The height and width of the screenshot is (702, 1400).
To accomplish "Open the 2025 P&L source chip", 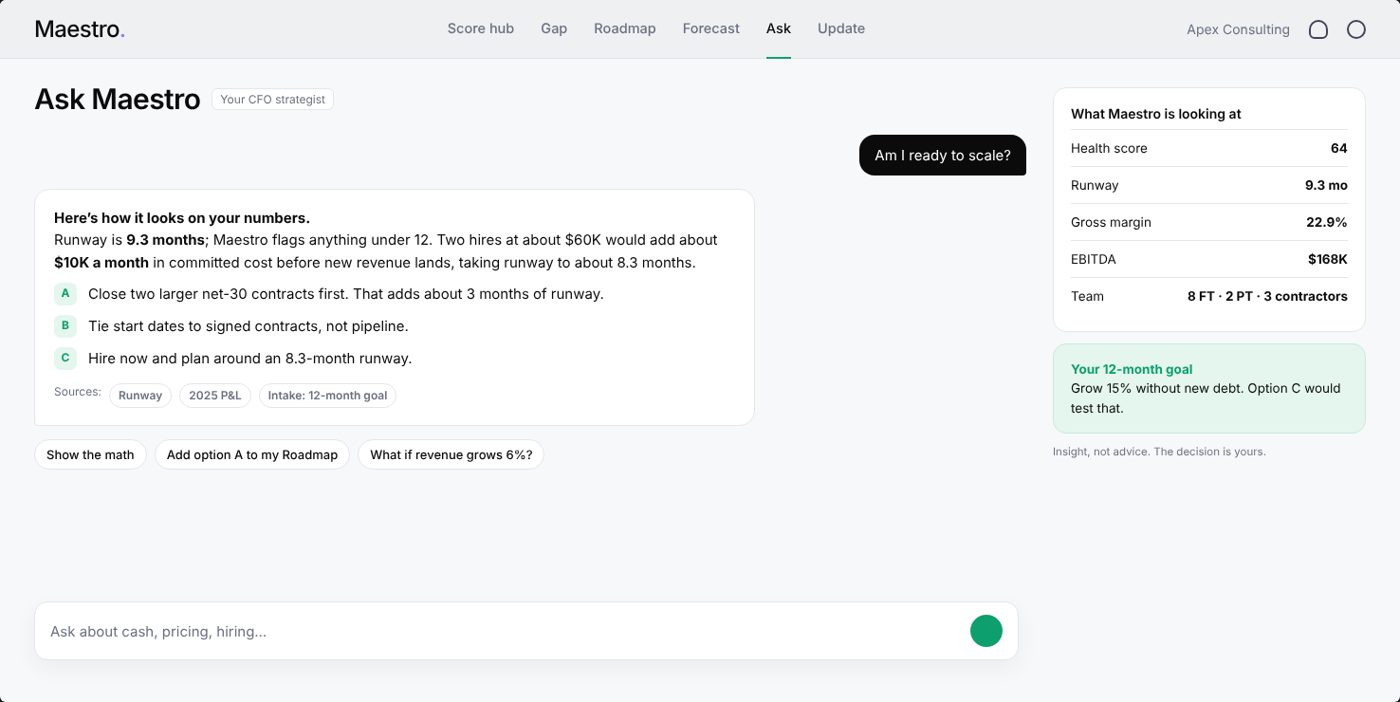I will 215,395.
